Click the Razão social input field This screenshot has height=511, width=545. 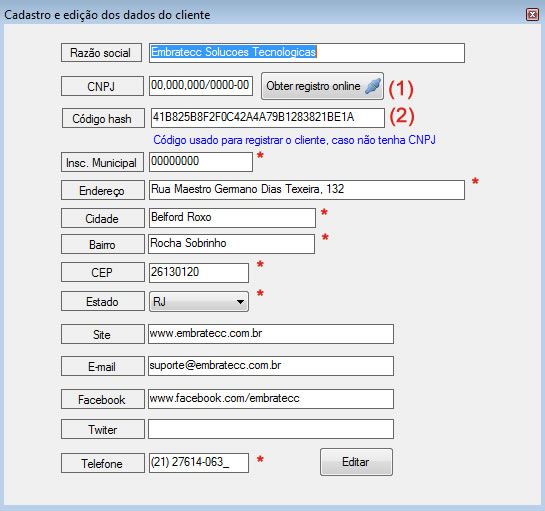coord(307,53)
